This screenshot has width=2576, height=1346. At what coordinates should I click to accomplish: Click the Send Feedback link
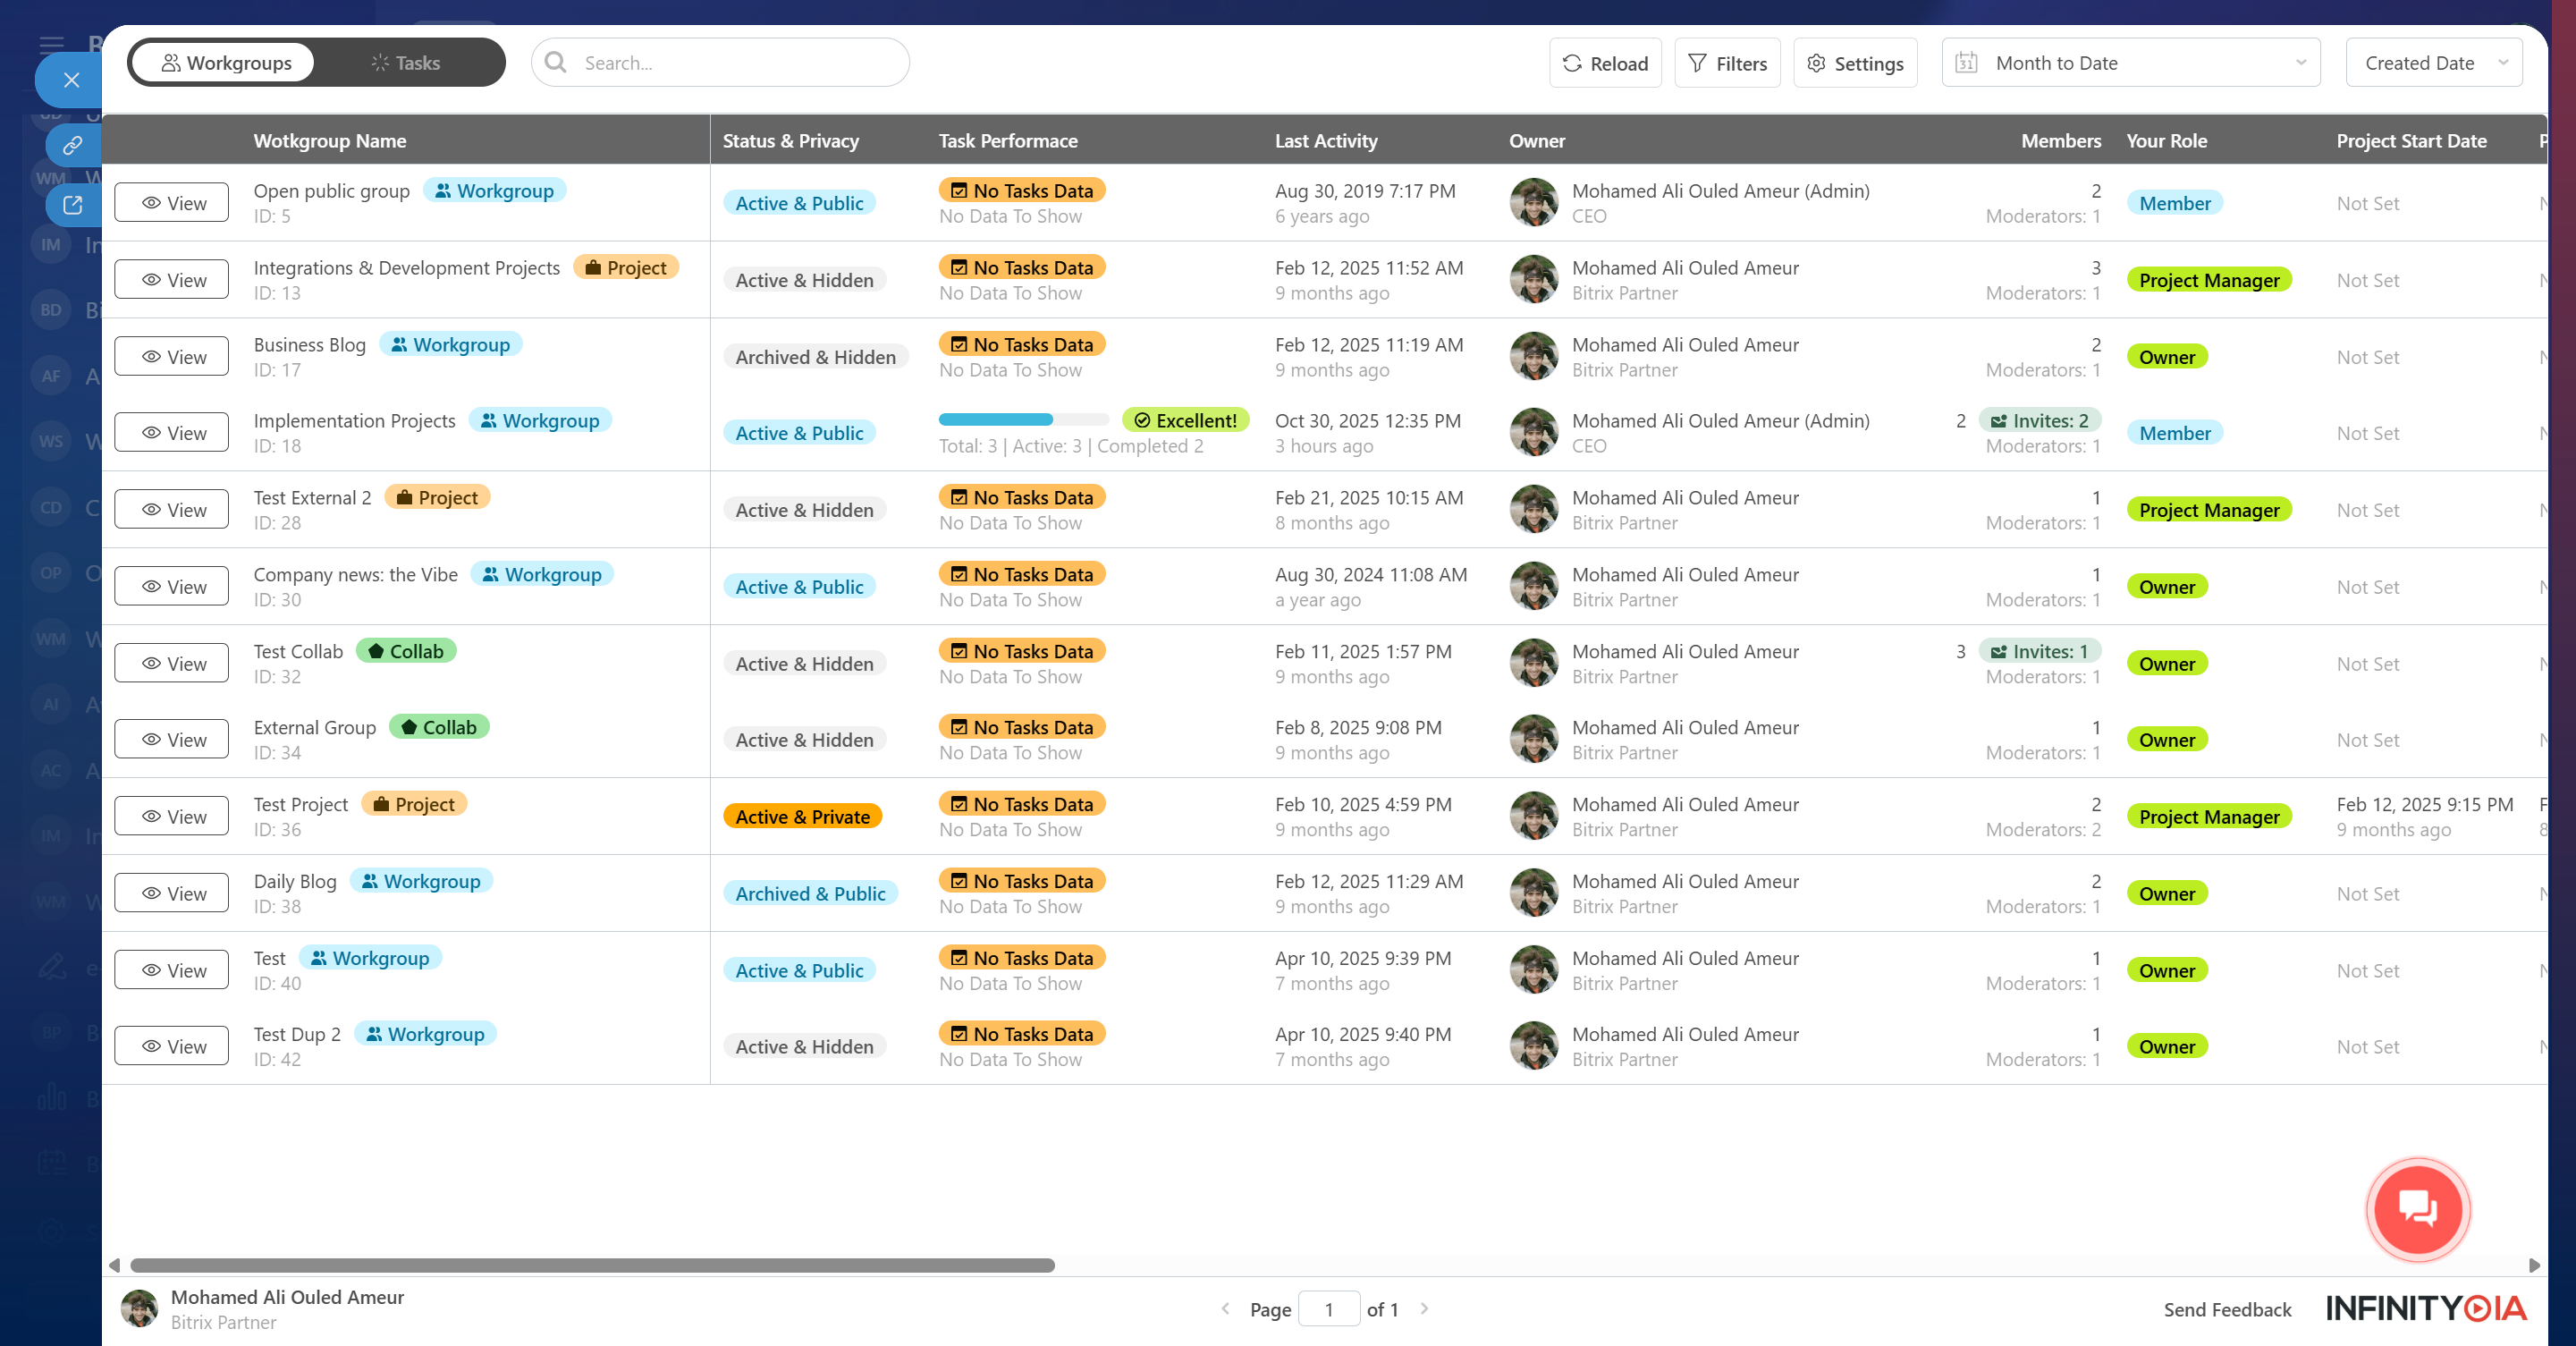tap(2227, 1309)
